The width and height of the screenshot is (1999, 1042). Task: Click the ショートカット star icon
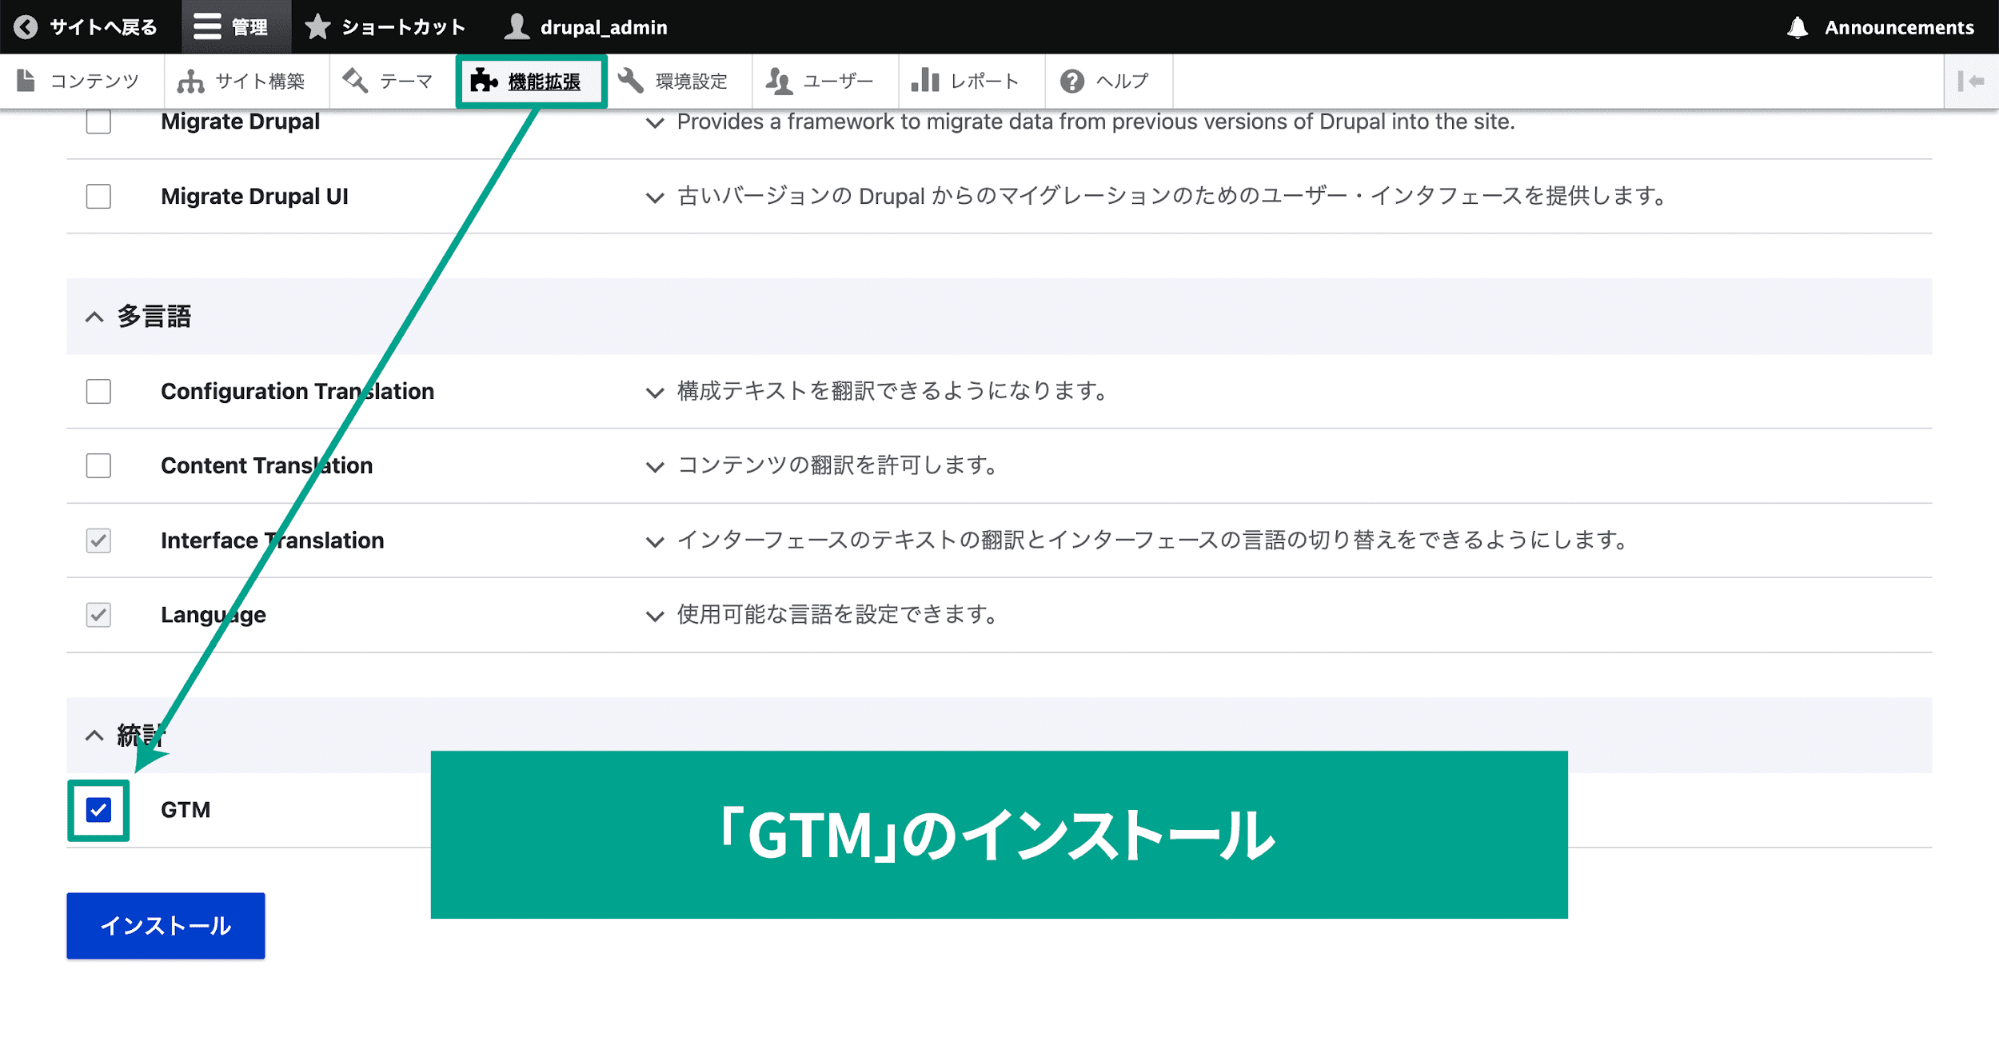[x=317, y=27]
